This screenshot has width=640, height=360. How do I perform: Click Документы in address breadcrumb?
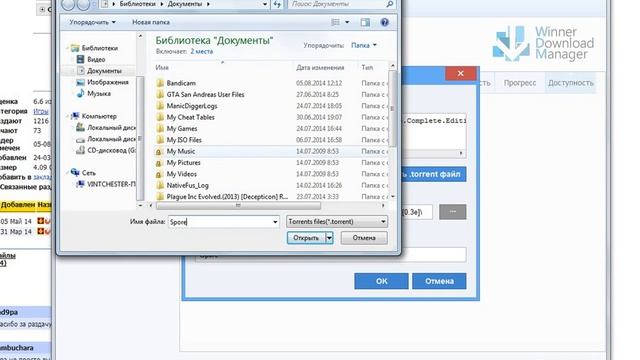[x=185, y=4]
